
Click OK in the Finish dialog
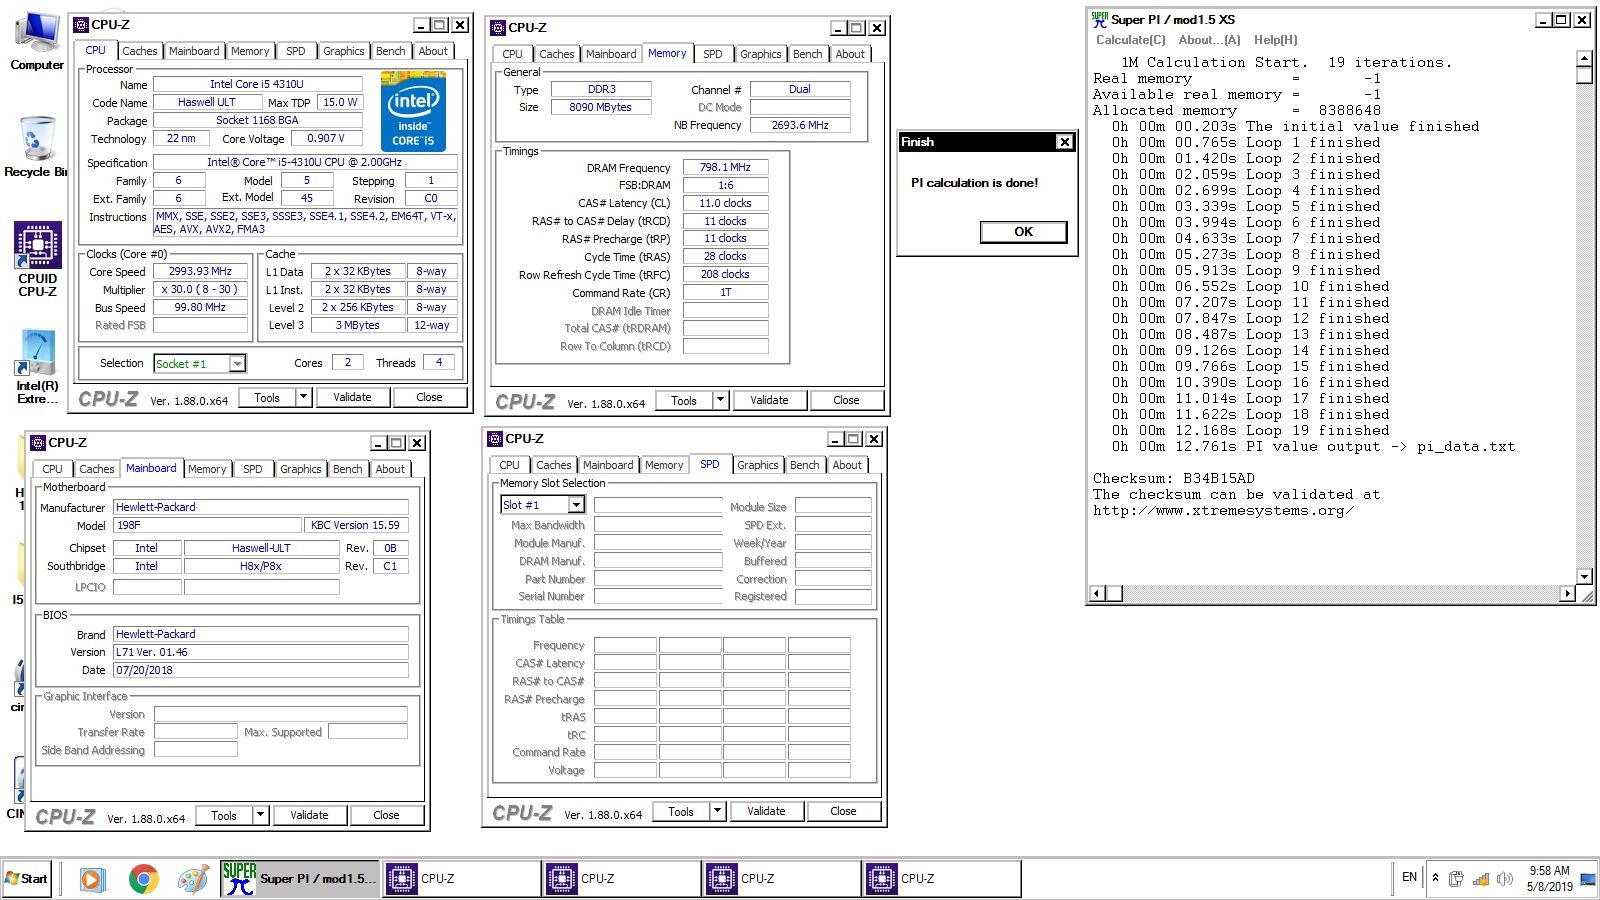pos(1023,232)
